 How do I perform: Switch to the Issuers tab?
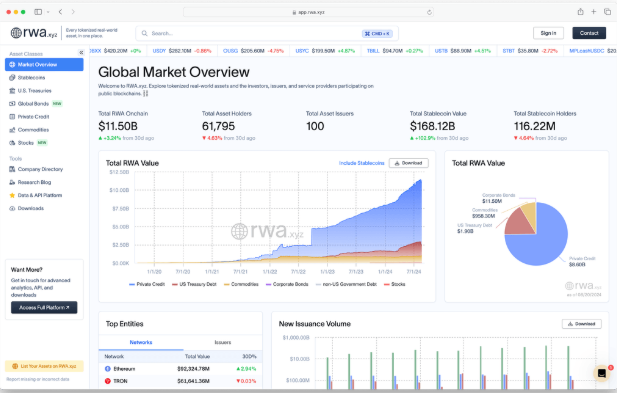(x=223, y=342)
